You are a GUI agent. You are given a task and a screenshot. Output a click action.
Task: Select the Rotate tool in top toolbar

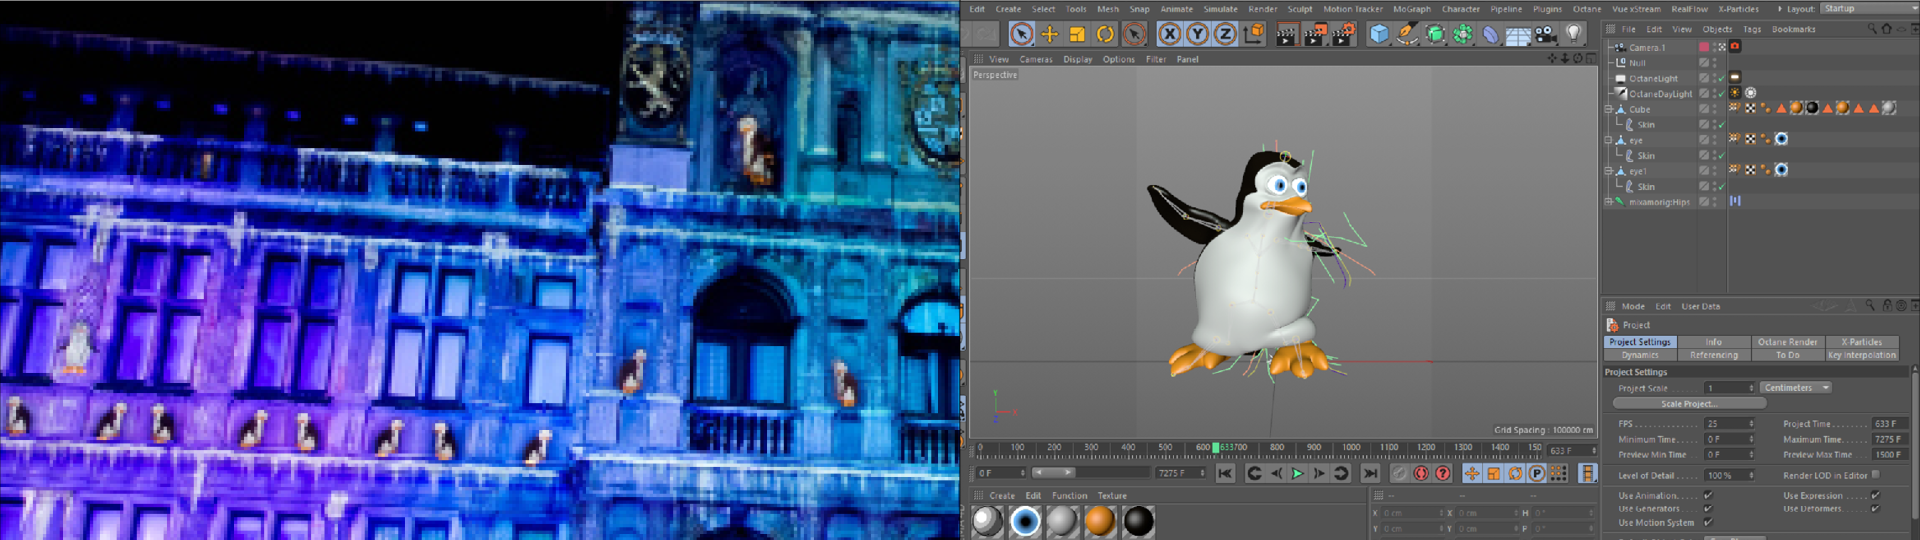tap(1105, 34)
